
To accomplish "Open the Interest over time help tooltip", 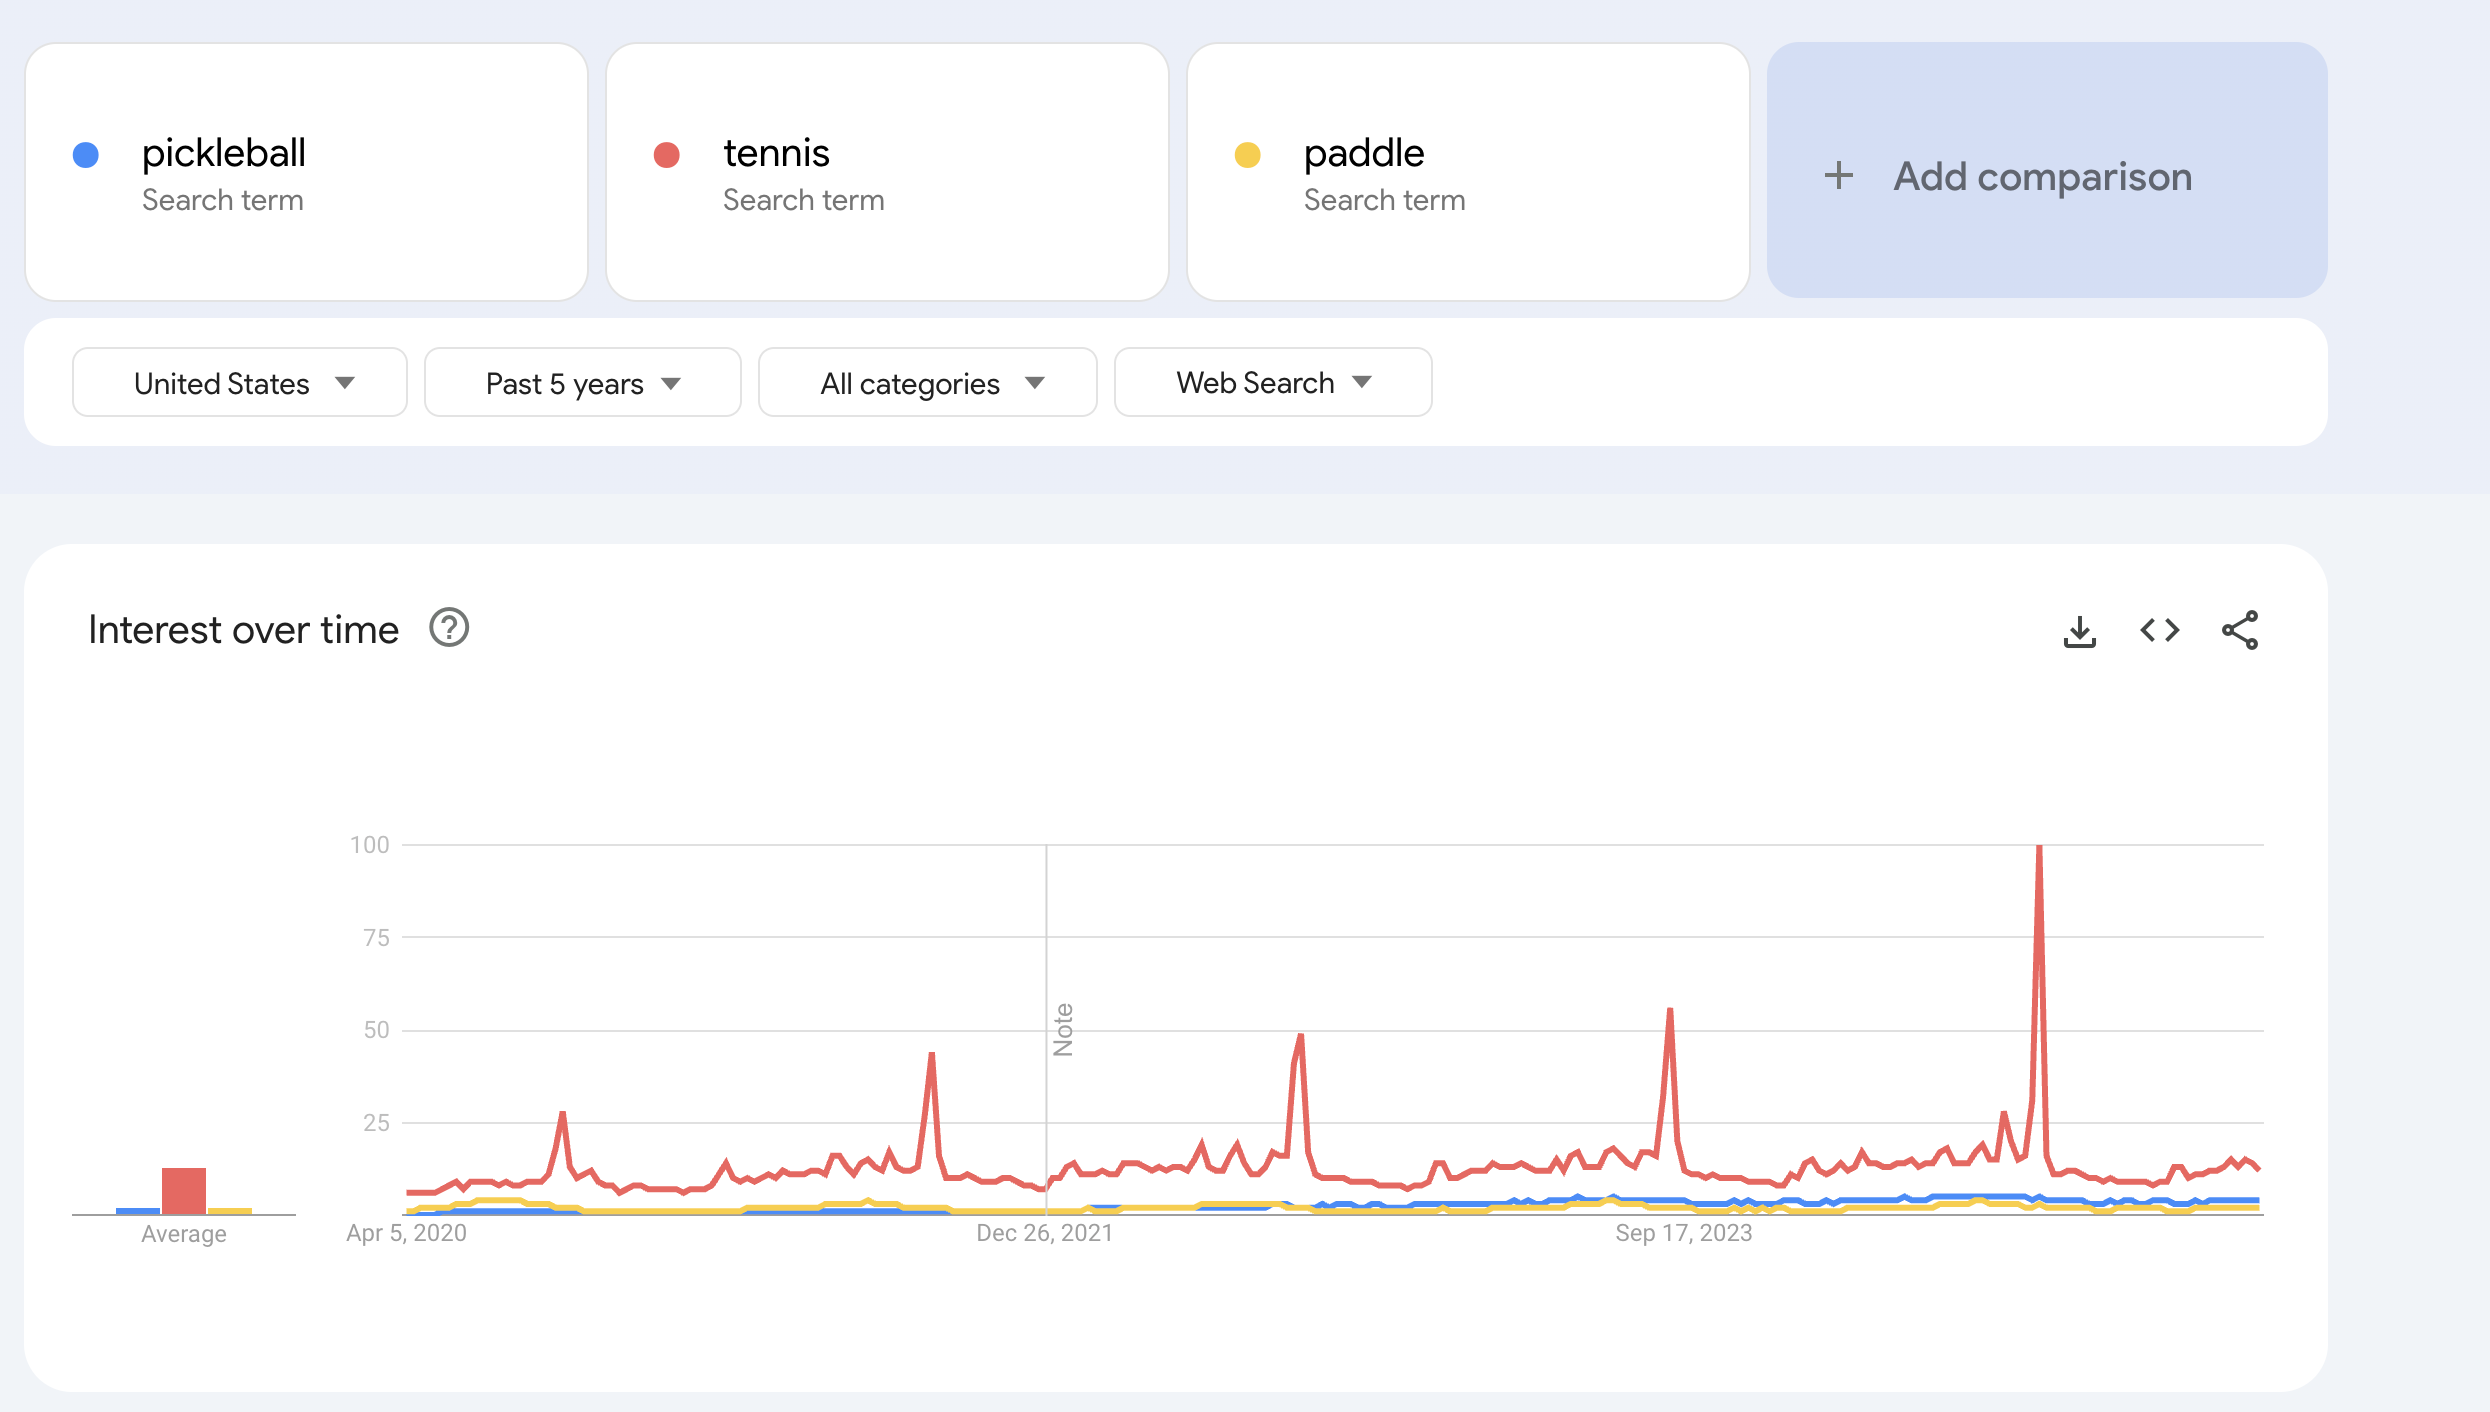I will 449,628.
